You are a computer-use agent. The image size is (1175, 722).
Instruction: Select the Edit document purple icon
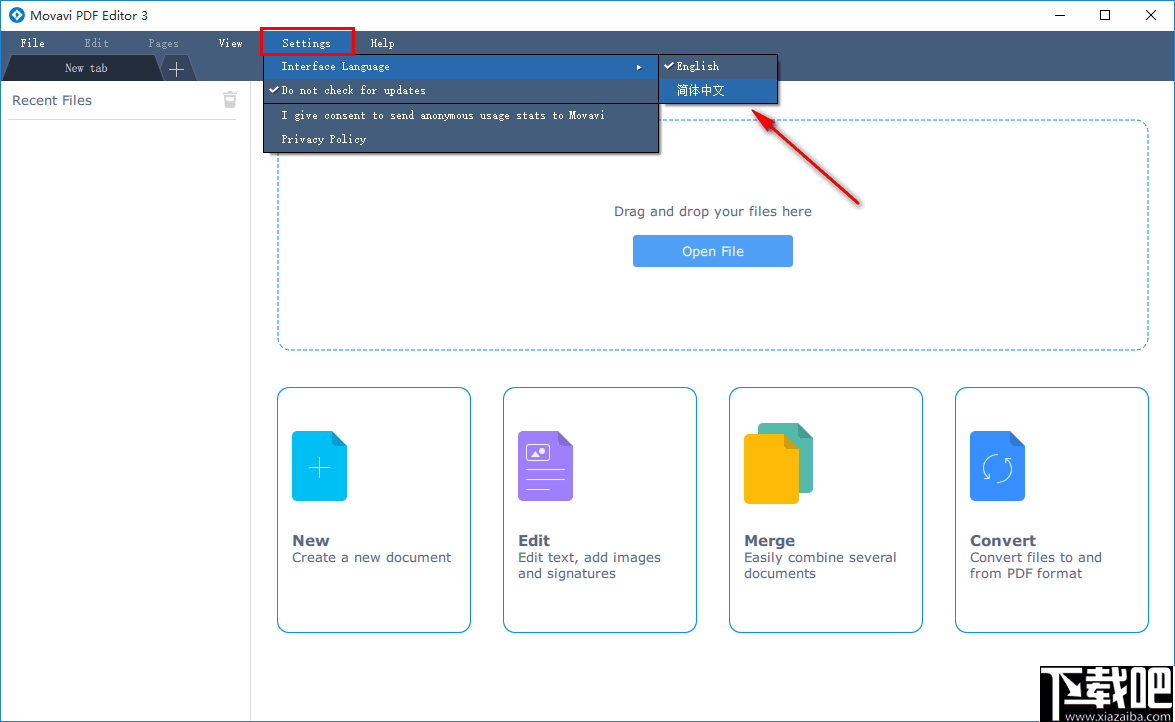point(545,466)
